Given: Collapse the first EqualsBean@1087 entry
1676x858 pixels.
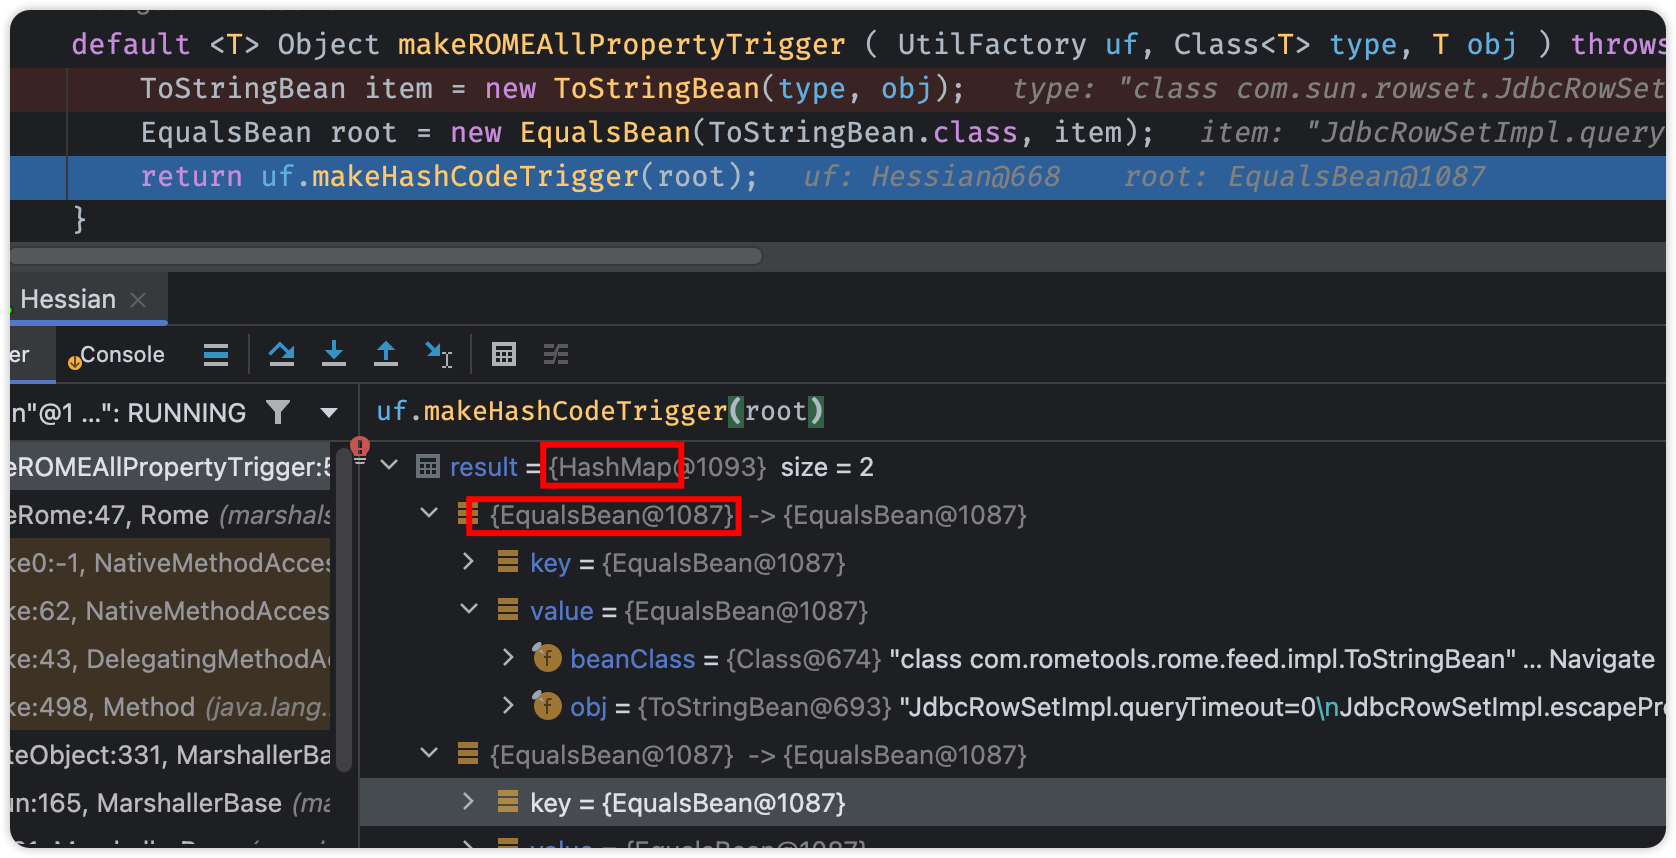Looking at the screenshot, I should (430, 514).
